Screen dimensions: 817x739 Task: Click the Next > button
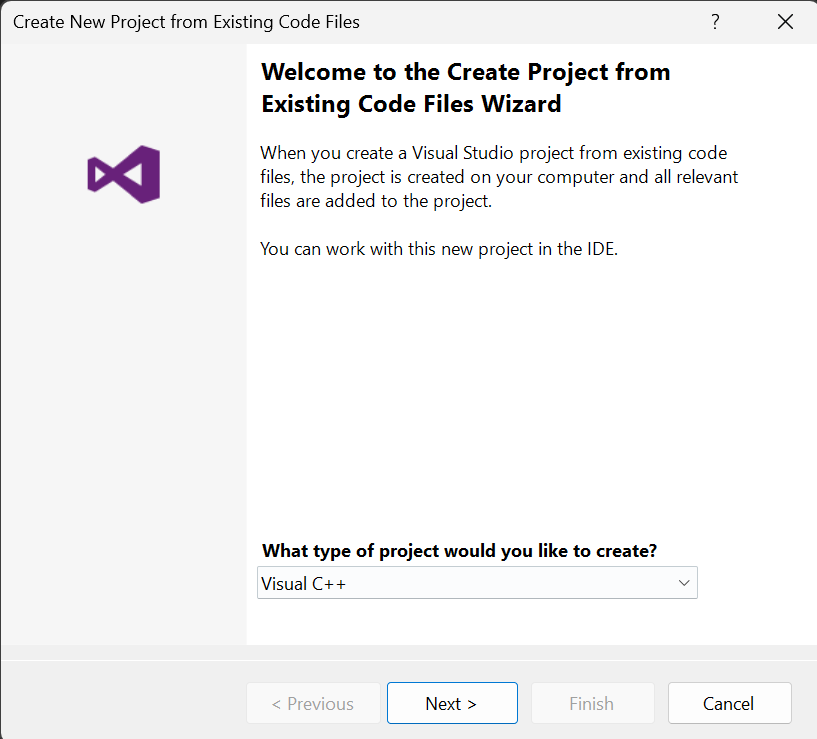click(x=452, y=703)
